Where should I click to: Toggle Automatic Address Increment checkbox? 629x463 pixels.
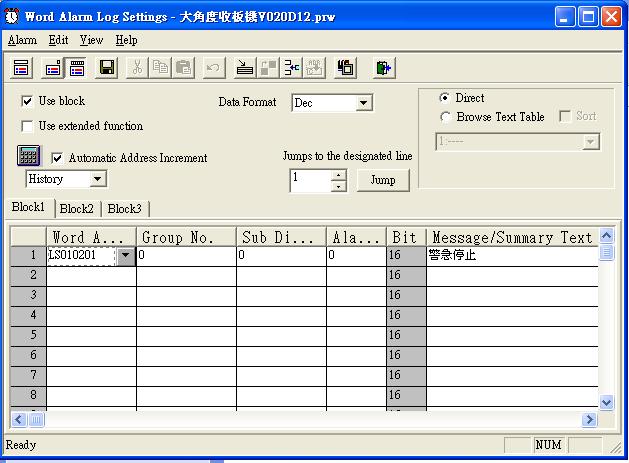(x=56, y=158)
